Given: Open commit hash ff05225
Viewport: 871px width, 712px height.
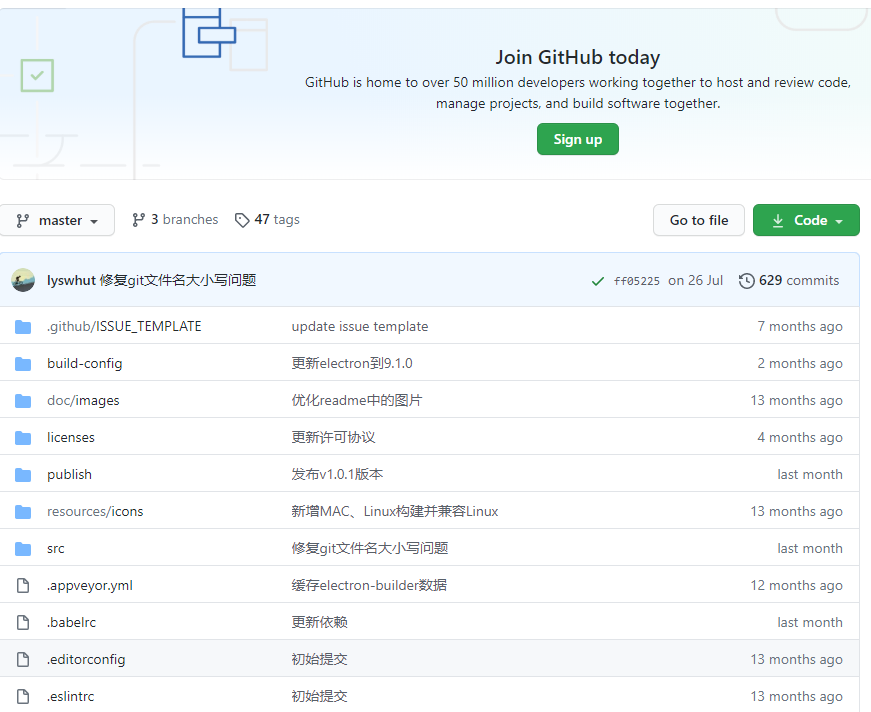Looking at the screenshot, I should 637,281.
